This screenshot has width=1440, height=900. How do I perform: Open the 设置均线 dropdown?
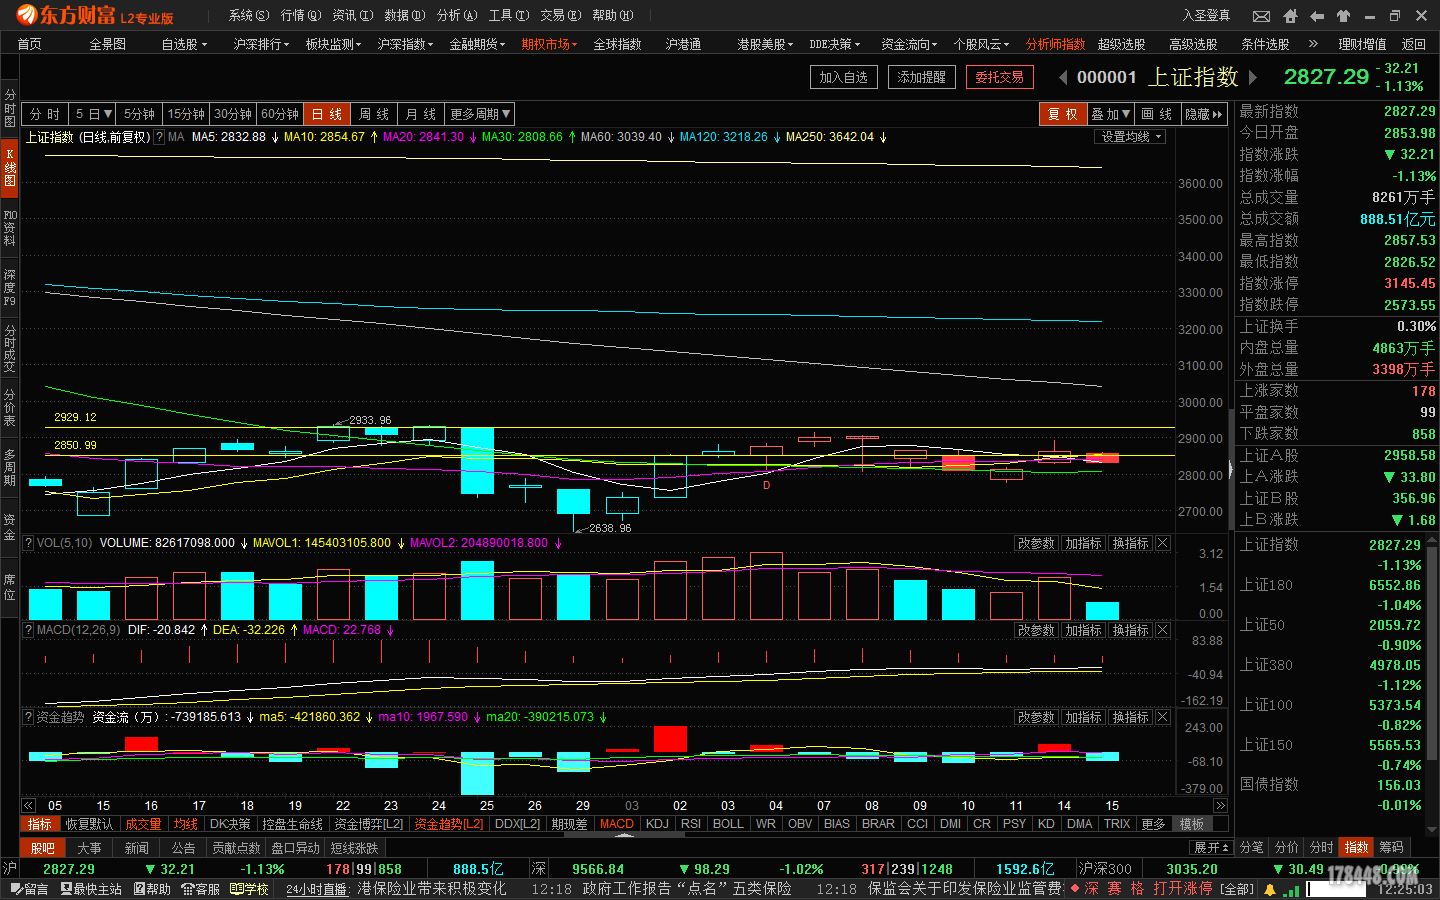point(1131,137)
